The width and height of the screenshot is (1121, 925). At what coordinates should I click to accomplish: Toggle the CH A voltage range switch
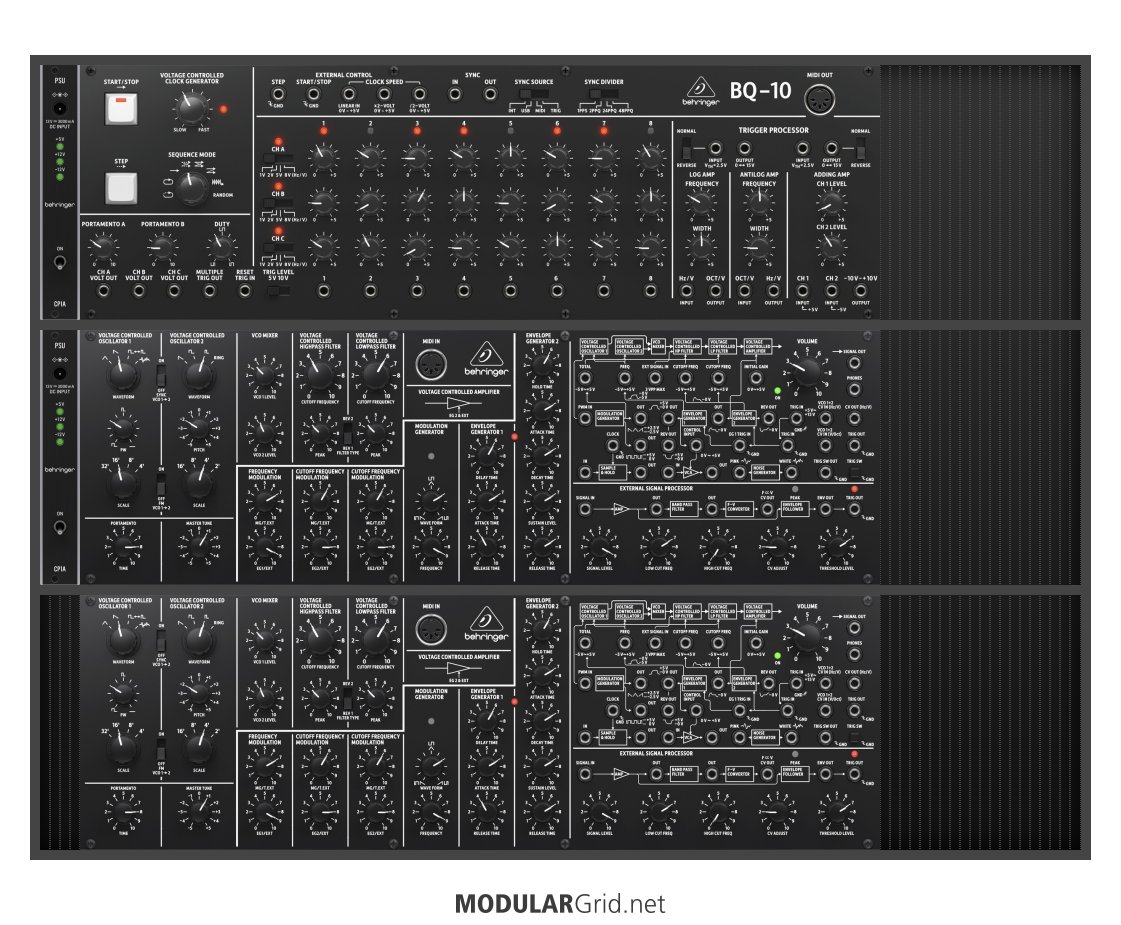[x=278, y=159]
